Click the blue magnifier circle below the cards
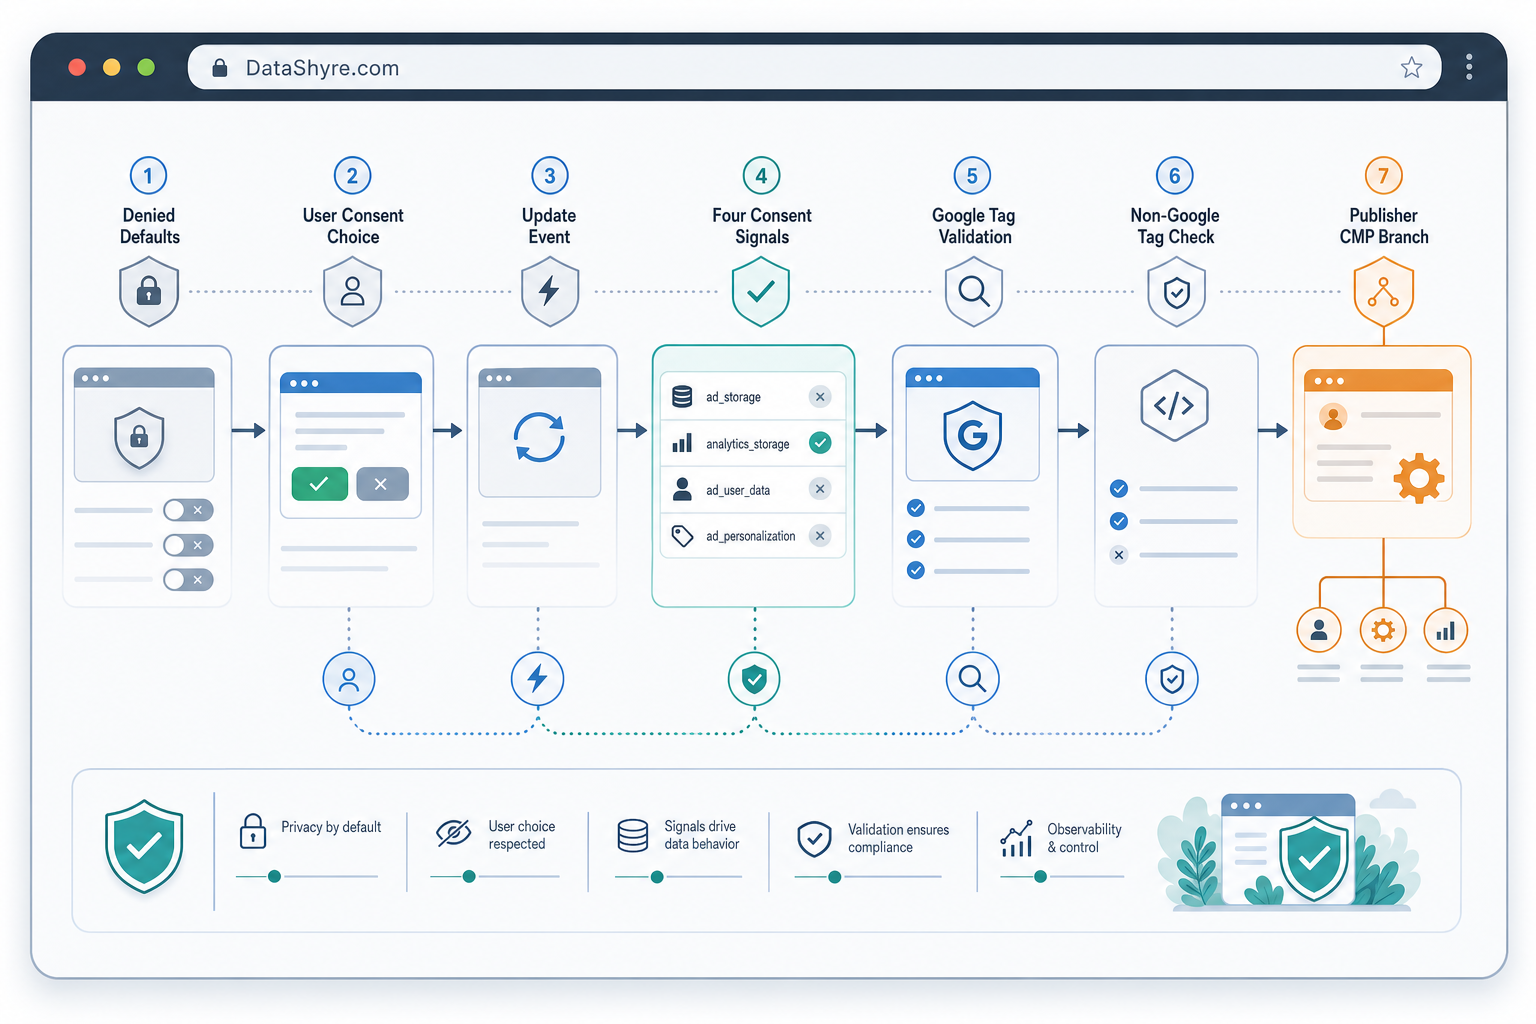This screenshot has height=1024, width=1536. coord(973,679)
